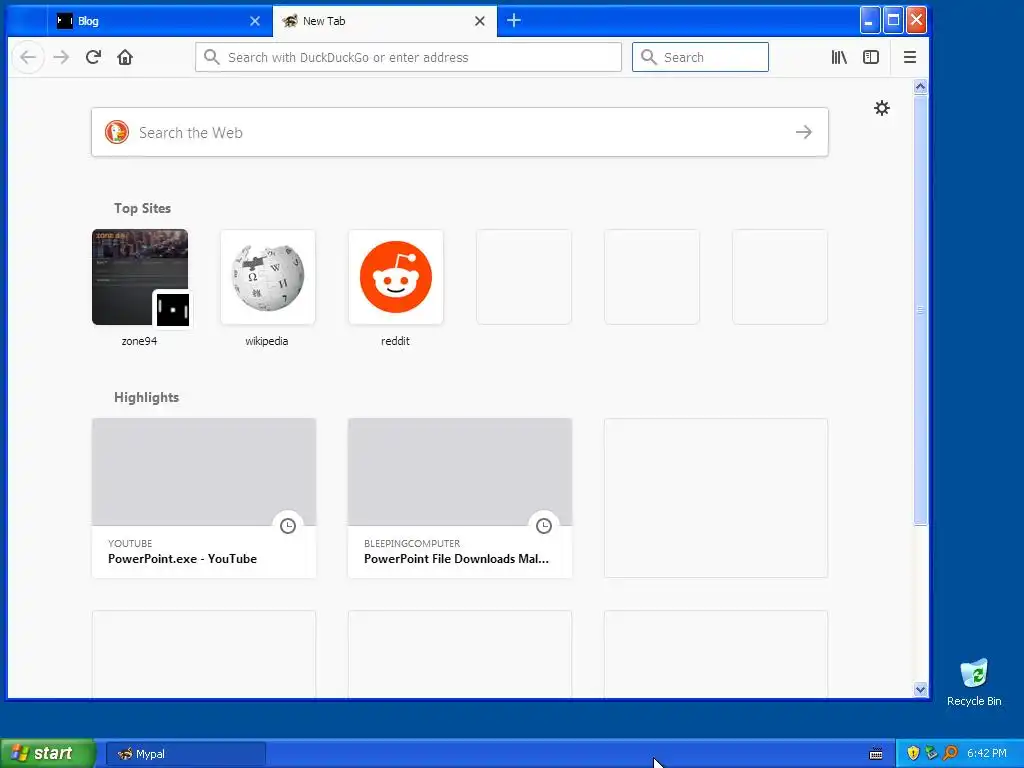Click the Top Sites section heading

click(x=142, y=208)
